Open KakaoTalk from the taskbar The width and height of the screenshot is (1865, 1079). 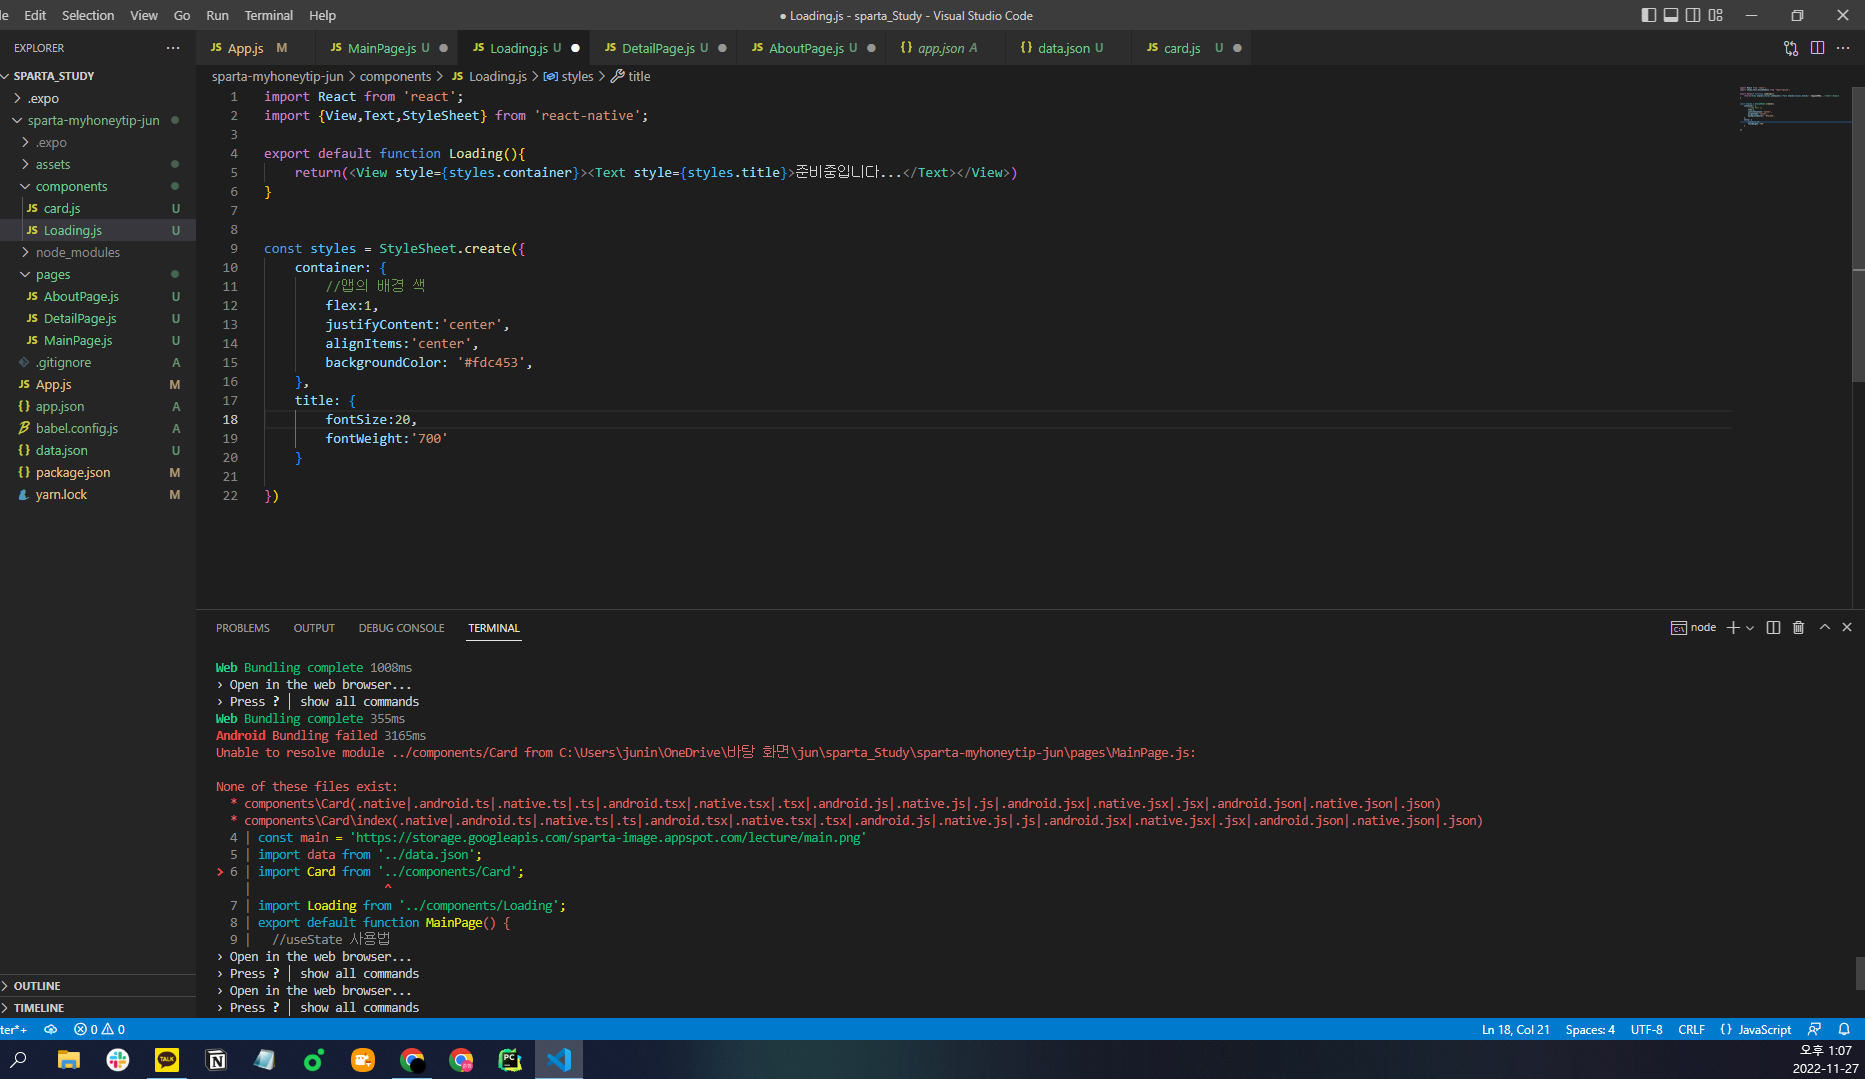coord(166,1059)
